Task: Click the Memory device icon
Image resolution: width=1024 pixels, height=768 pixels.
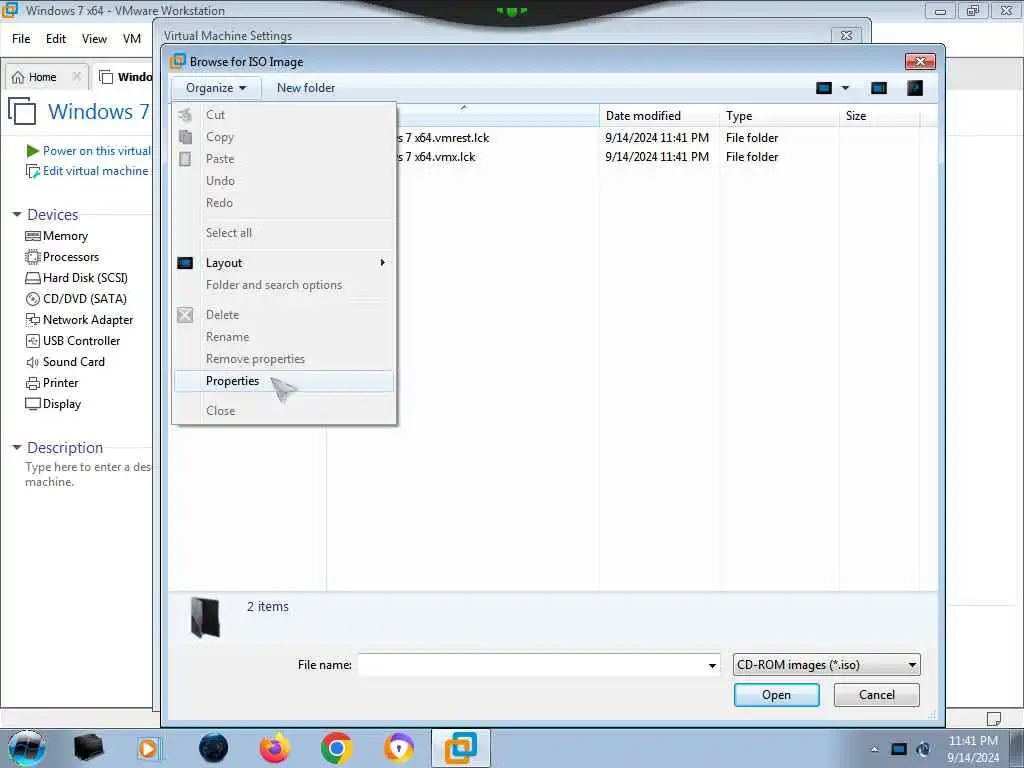Action: [33, 236]
